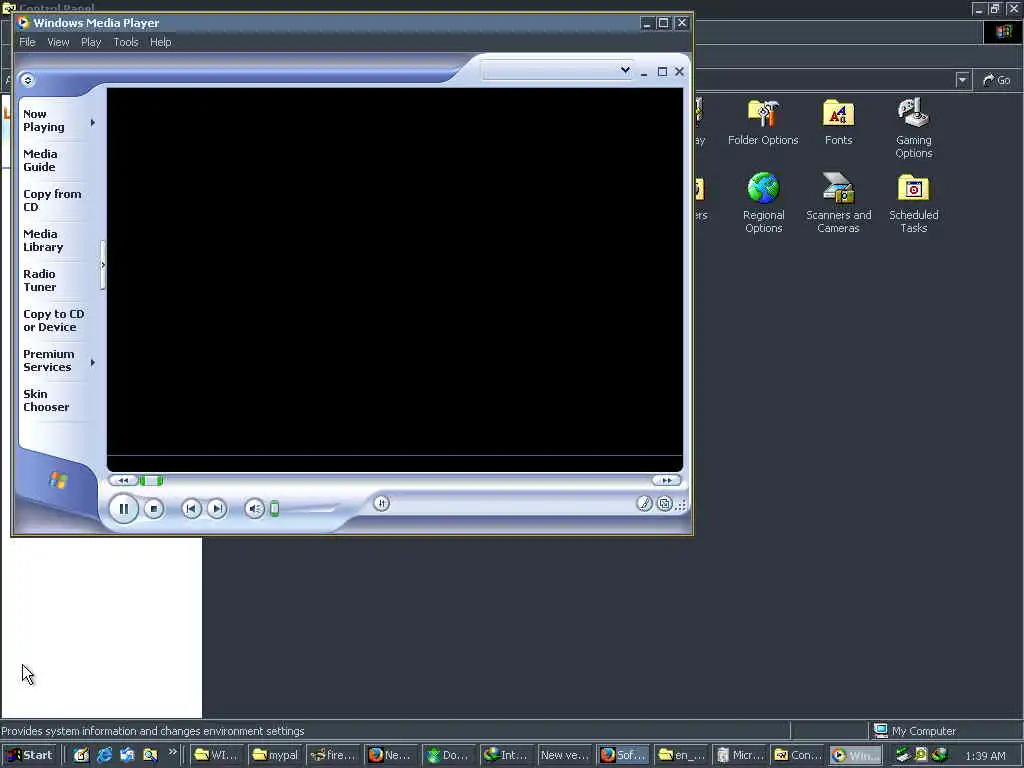1024x768 pixels.
Task: Open the Control Panel address bar dropdown
Action: coord(962,80)
